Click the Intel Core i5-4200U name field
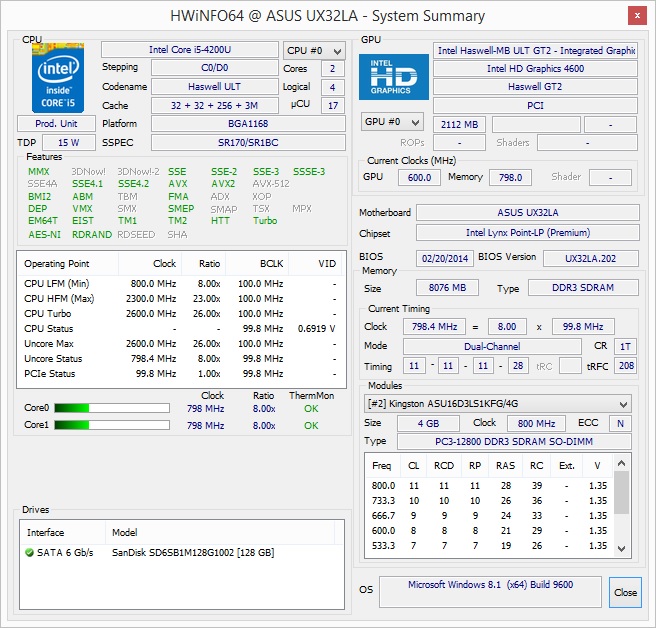 coord(190,50)
